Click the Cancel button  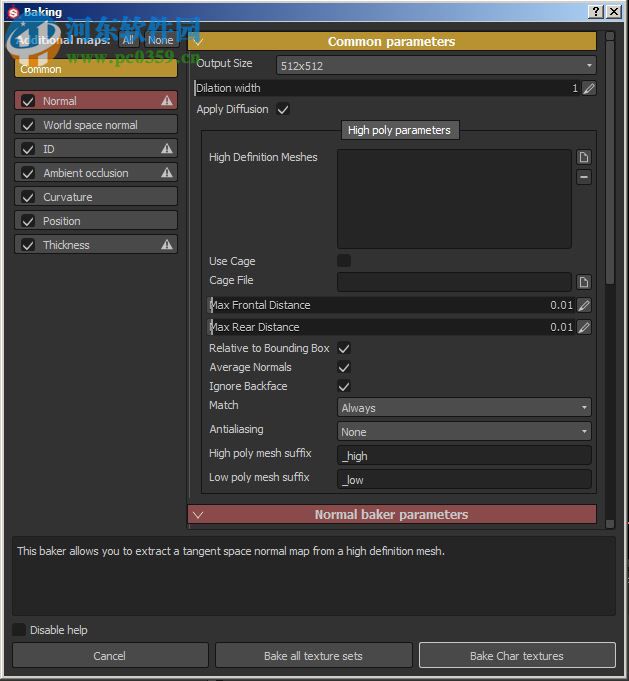[x=110, y=655]
